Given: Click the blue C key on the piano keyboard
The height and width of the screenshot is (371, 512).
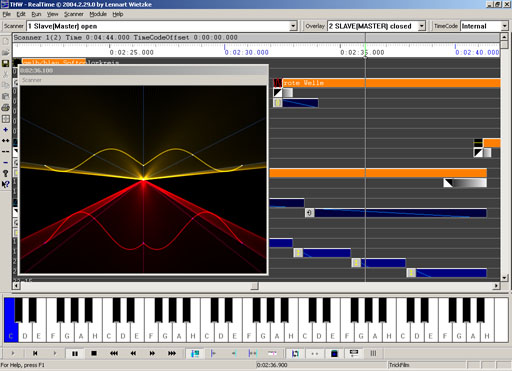Looking at the screenshot, I should 10,320.
